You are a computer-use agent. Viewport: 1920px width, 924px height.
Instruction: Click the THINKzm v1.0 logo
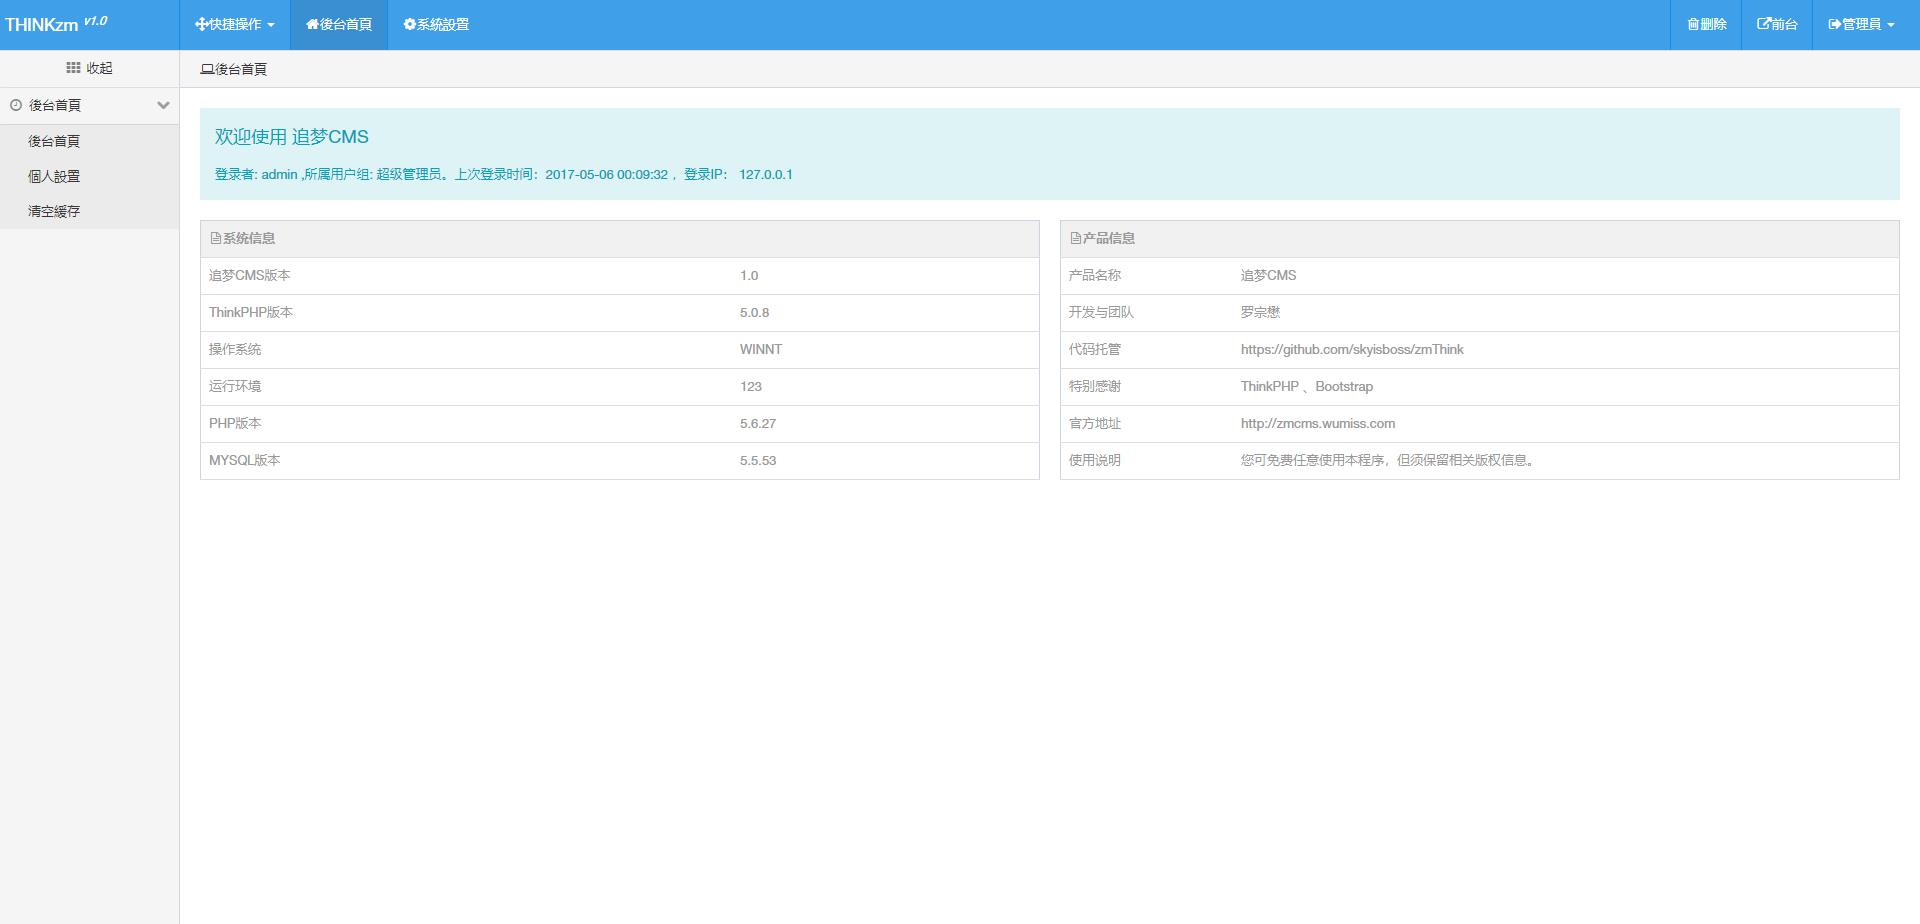56,24
